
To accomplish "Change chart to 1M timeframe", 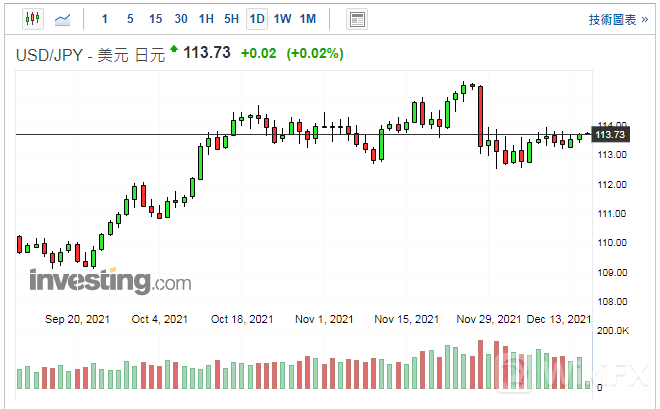I will coord(308,19).
